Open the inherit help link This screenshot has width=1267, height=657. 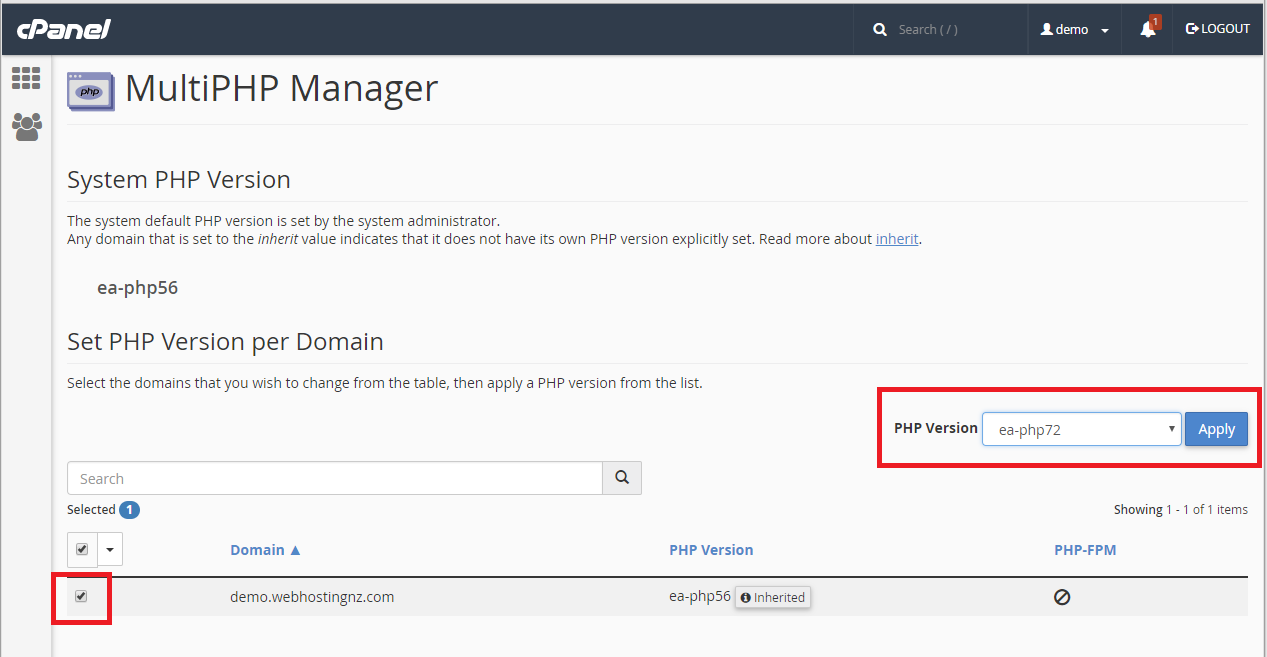pyautogui.click(x=897, y=239)
